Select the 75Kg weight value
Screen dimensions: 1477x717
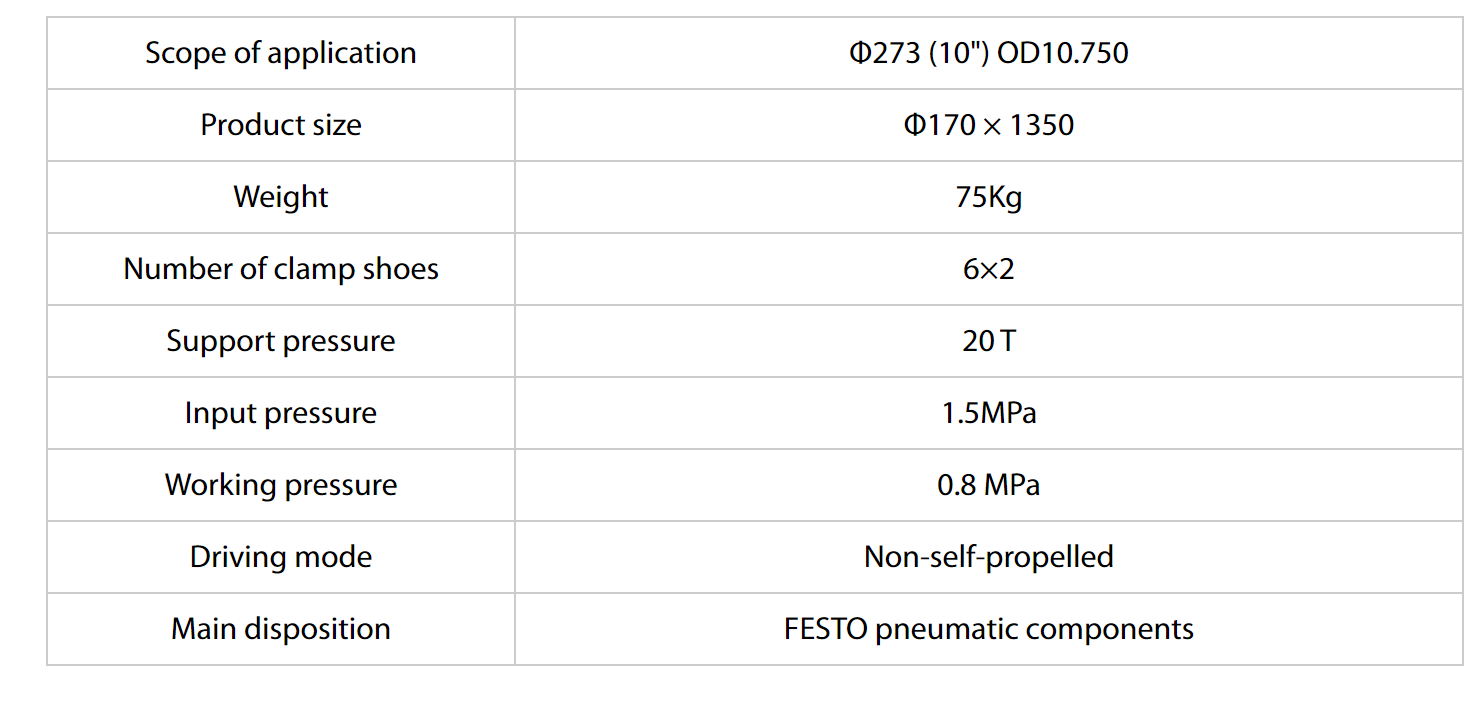click(x=989, y=197)
